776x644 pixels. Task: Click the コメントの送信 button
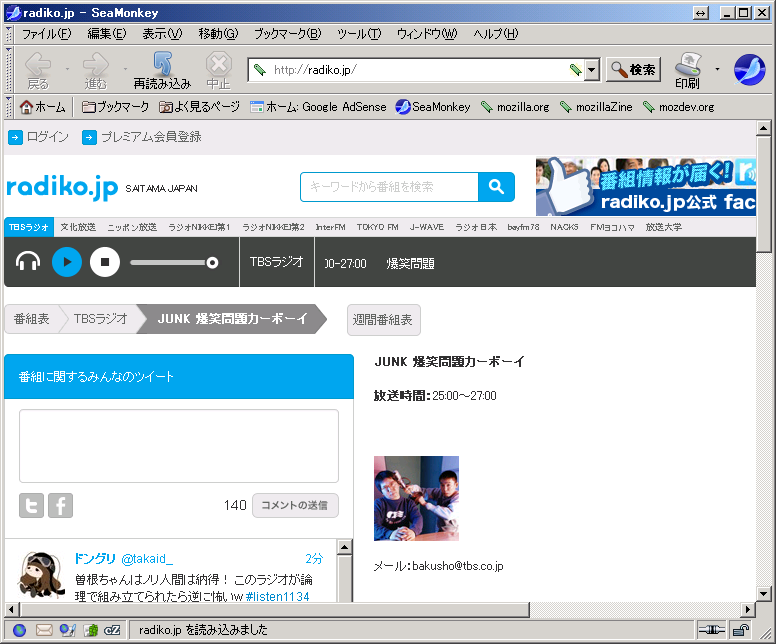tap(295, 505)
